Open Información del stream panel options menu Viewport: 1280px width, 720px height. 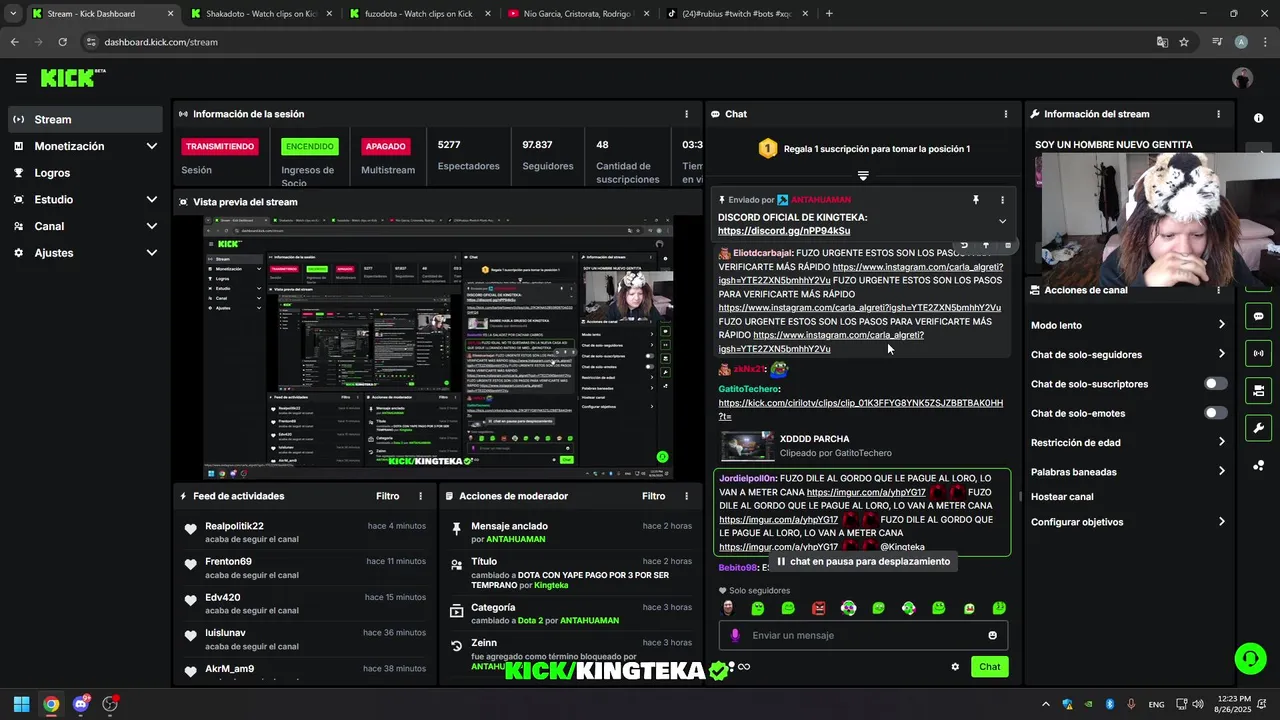click(x=1218, y=114)
